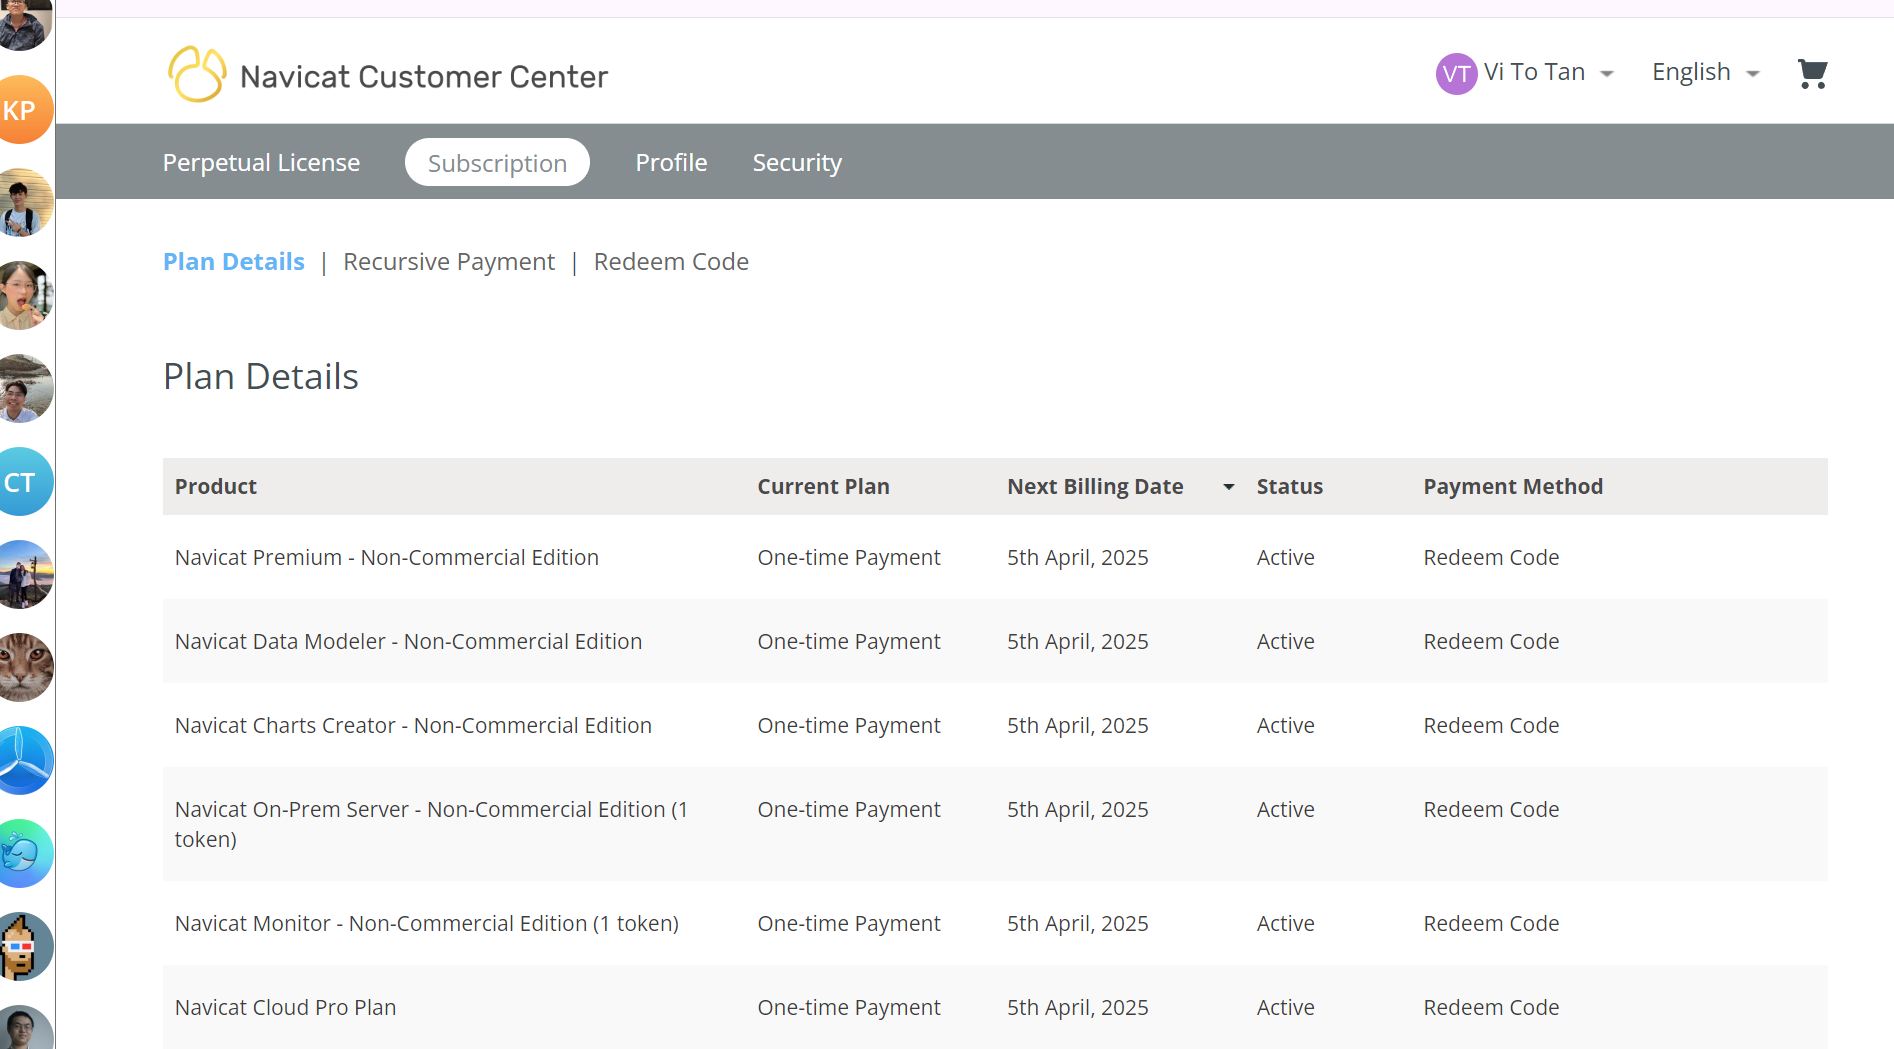The height and width of the screenshot is (1049, 1894).
Task: Click the Next Billing Date header label
Action: (1095, 487)
